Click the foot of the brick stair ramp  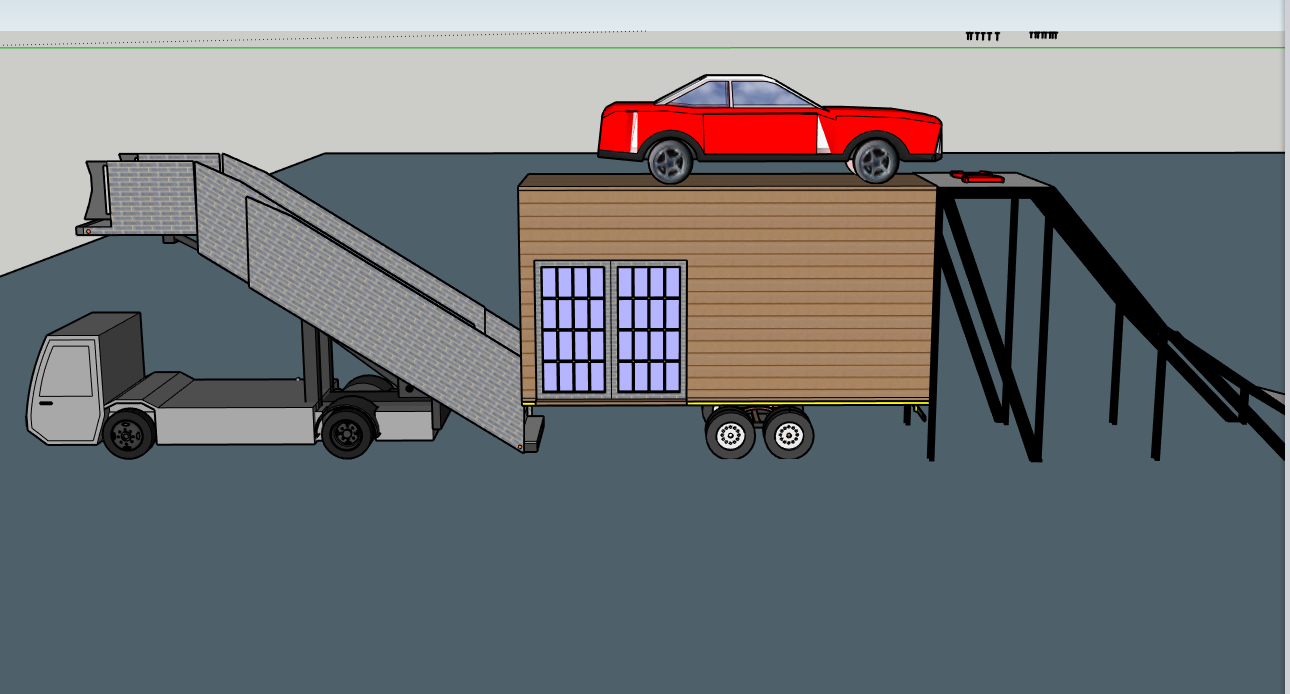[532, 434]
